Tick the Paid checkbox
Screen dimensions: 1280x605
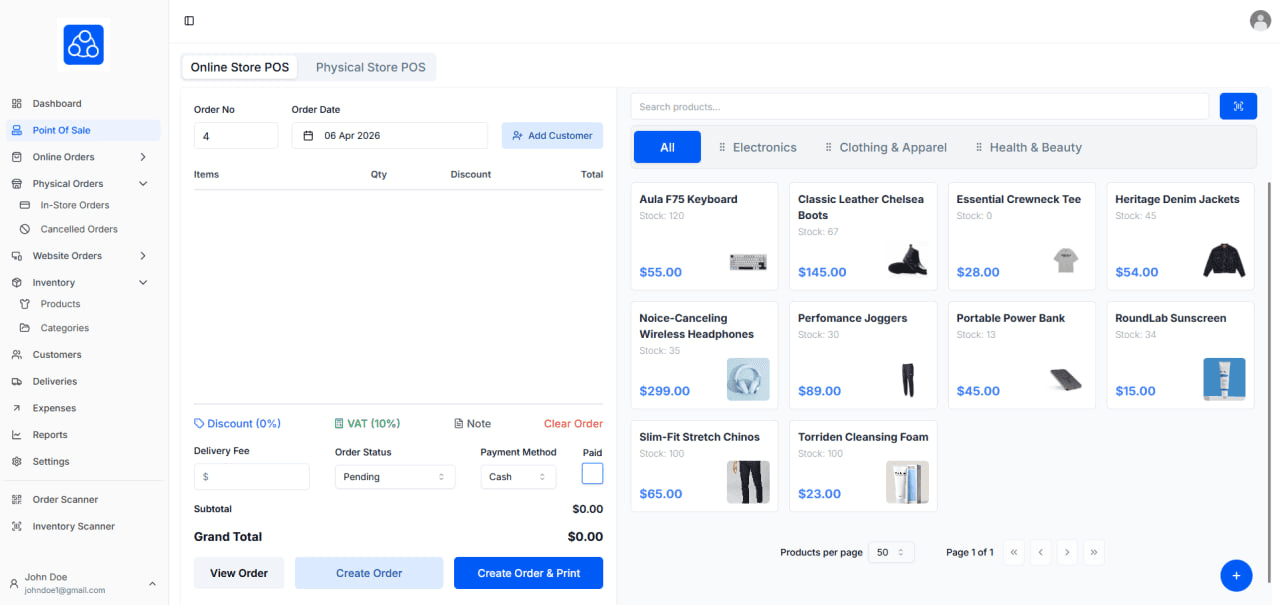click(x=592, y=474)
